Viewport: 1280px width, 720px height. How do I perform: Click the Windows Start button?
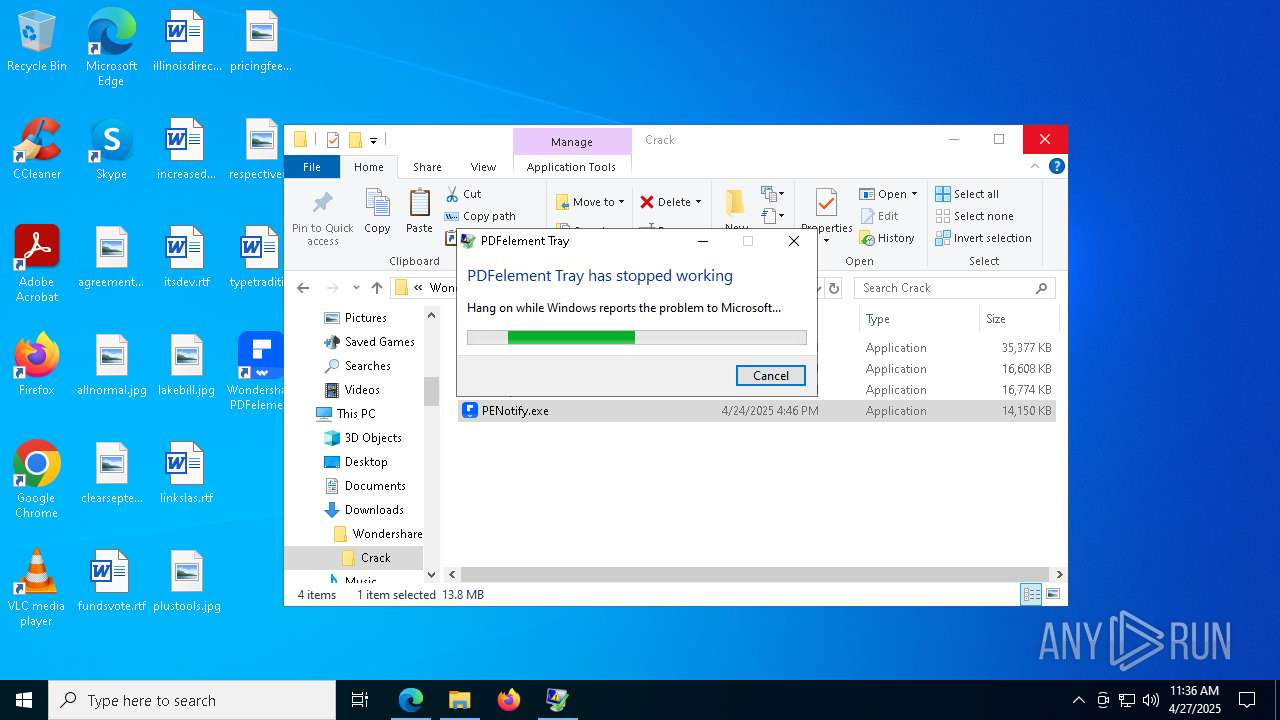tap(24, 700)
